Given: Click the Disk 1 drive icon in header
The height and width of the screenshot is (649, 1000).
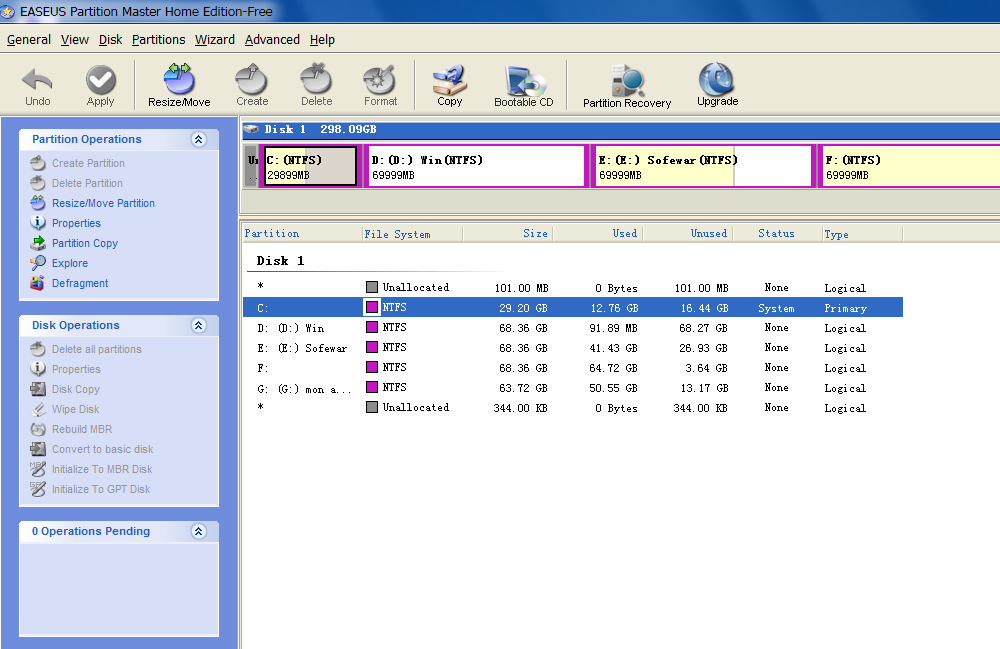Looking at the screenshot, I should [251, 129].
